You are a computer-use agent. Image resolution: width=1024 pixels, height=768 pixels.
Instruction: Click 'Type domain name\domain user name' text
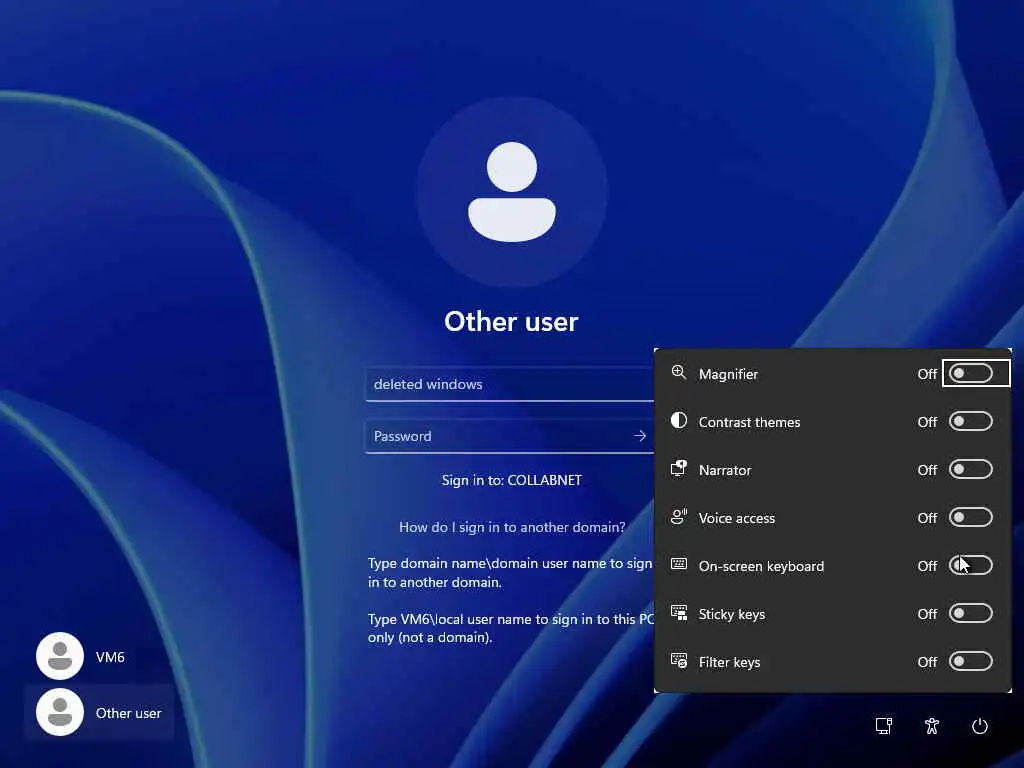pos(509,572)
